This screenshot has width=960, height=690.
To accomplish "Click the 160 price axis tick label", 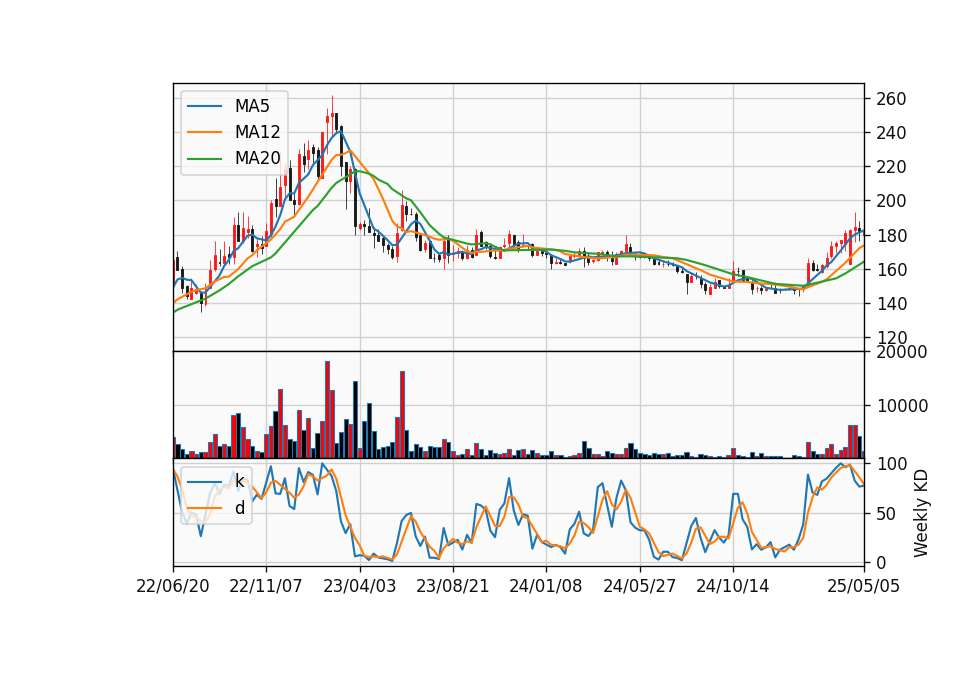I will click(891, 269).
